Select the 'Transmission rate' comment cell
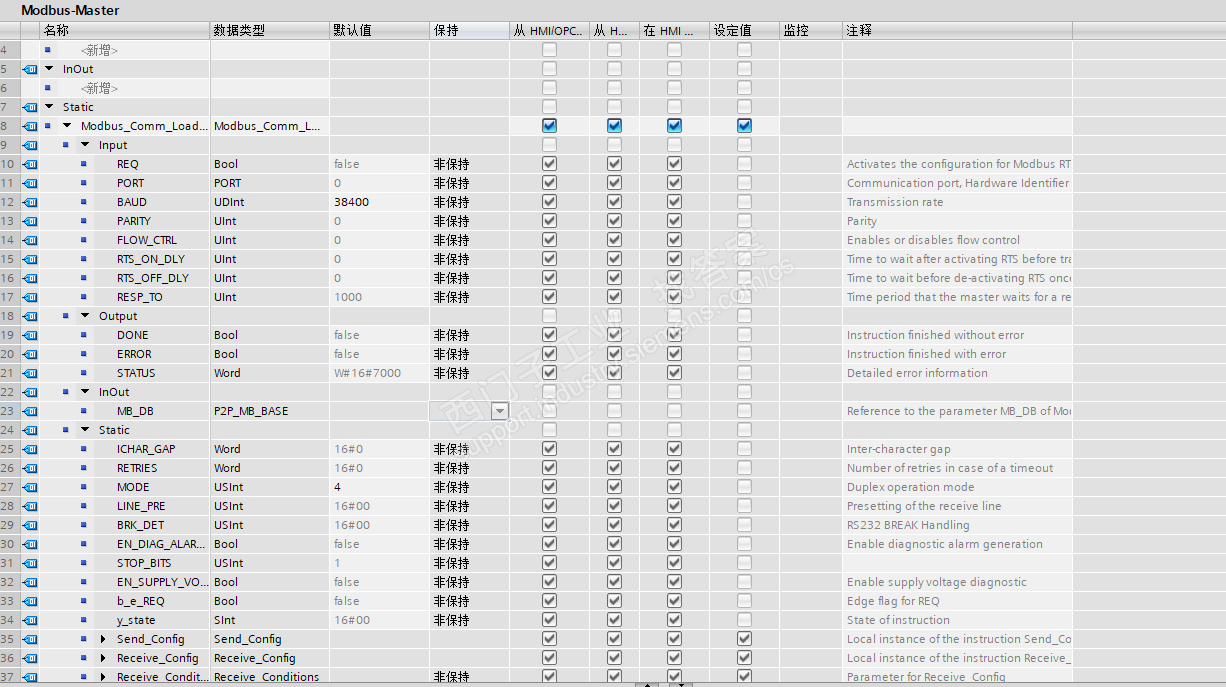This screenshot has height=687, width=1226. pos(957,202)
